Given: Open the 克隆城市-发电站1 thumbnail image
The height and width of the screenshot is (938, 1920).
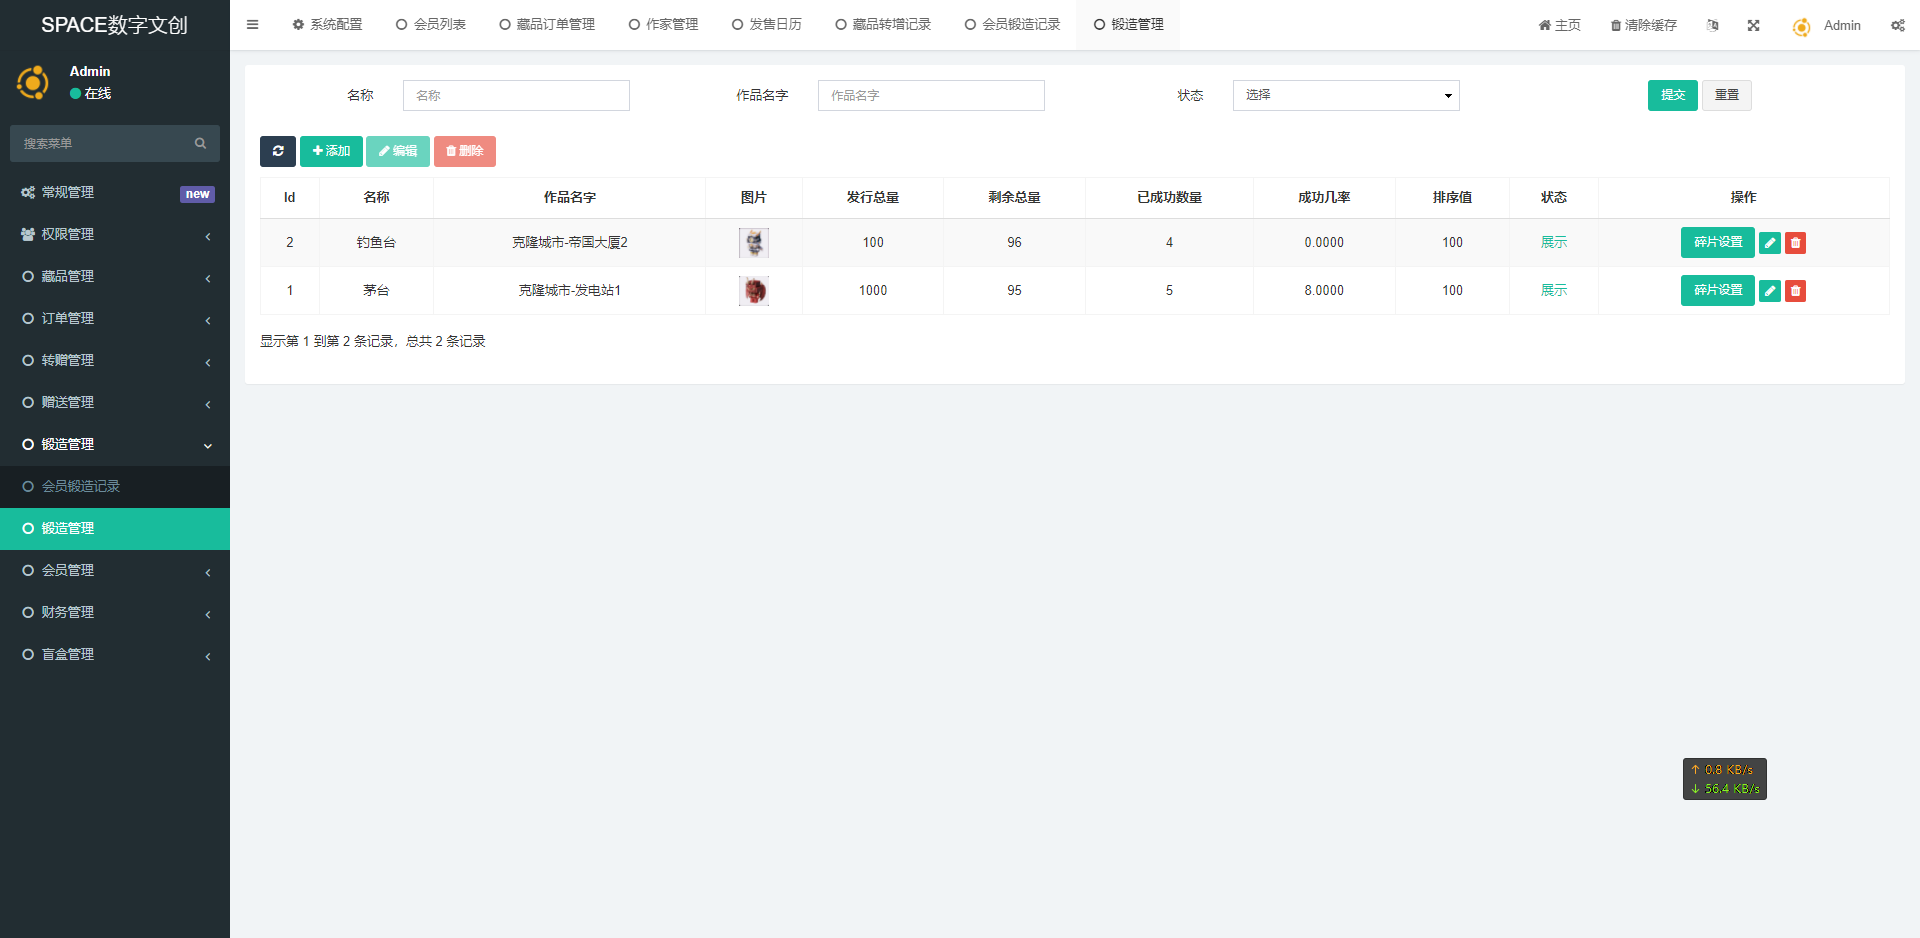Looking at the screenshot, I should pos(754,290).
